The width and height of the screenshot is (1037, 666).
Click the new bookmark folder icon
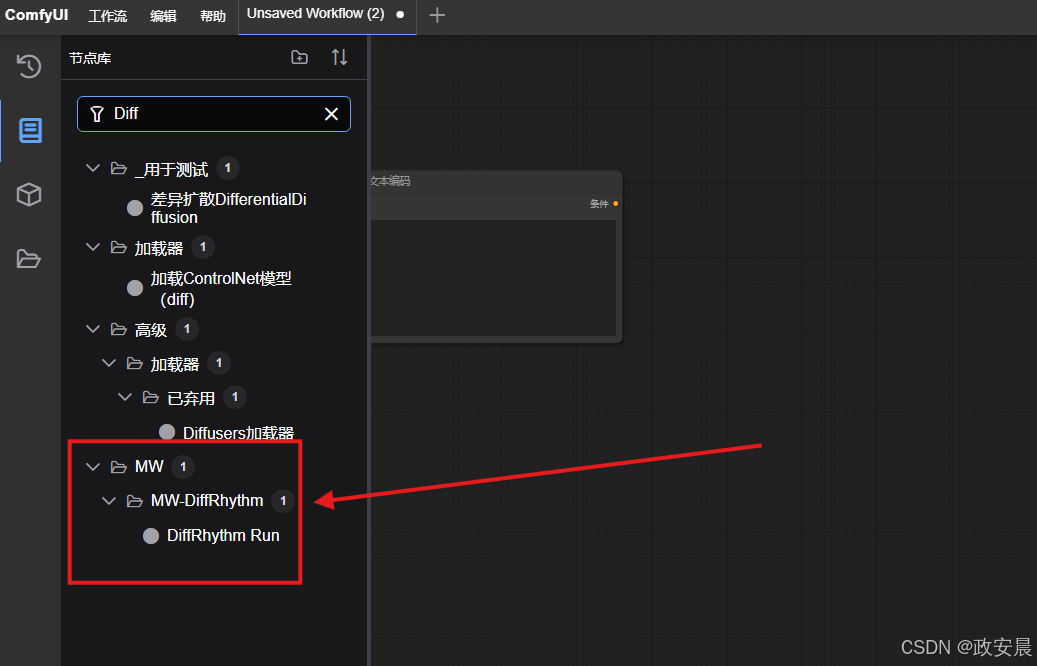pyautogui.click(x=300, y=58)
